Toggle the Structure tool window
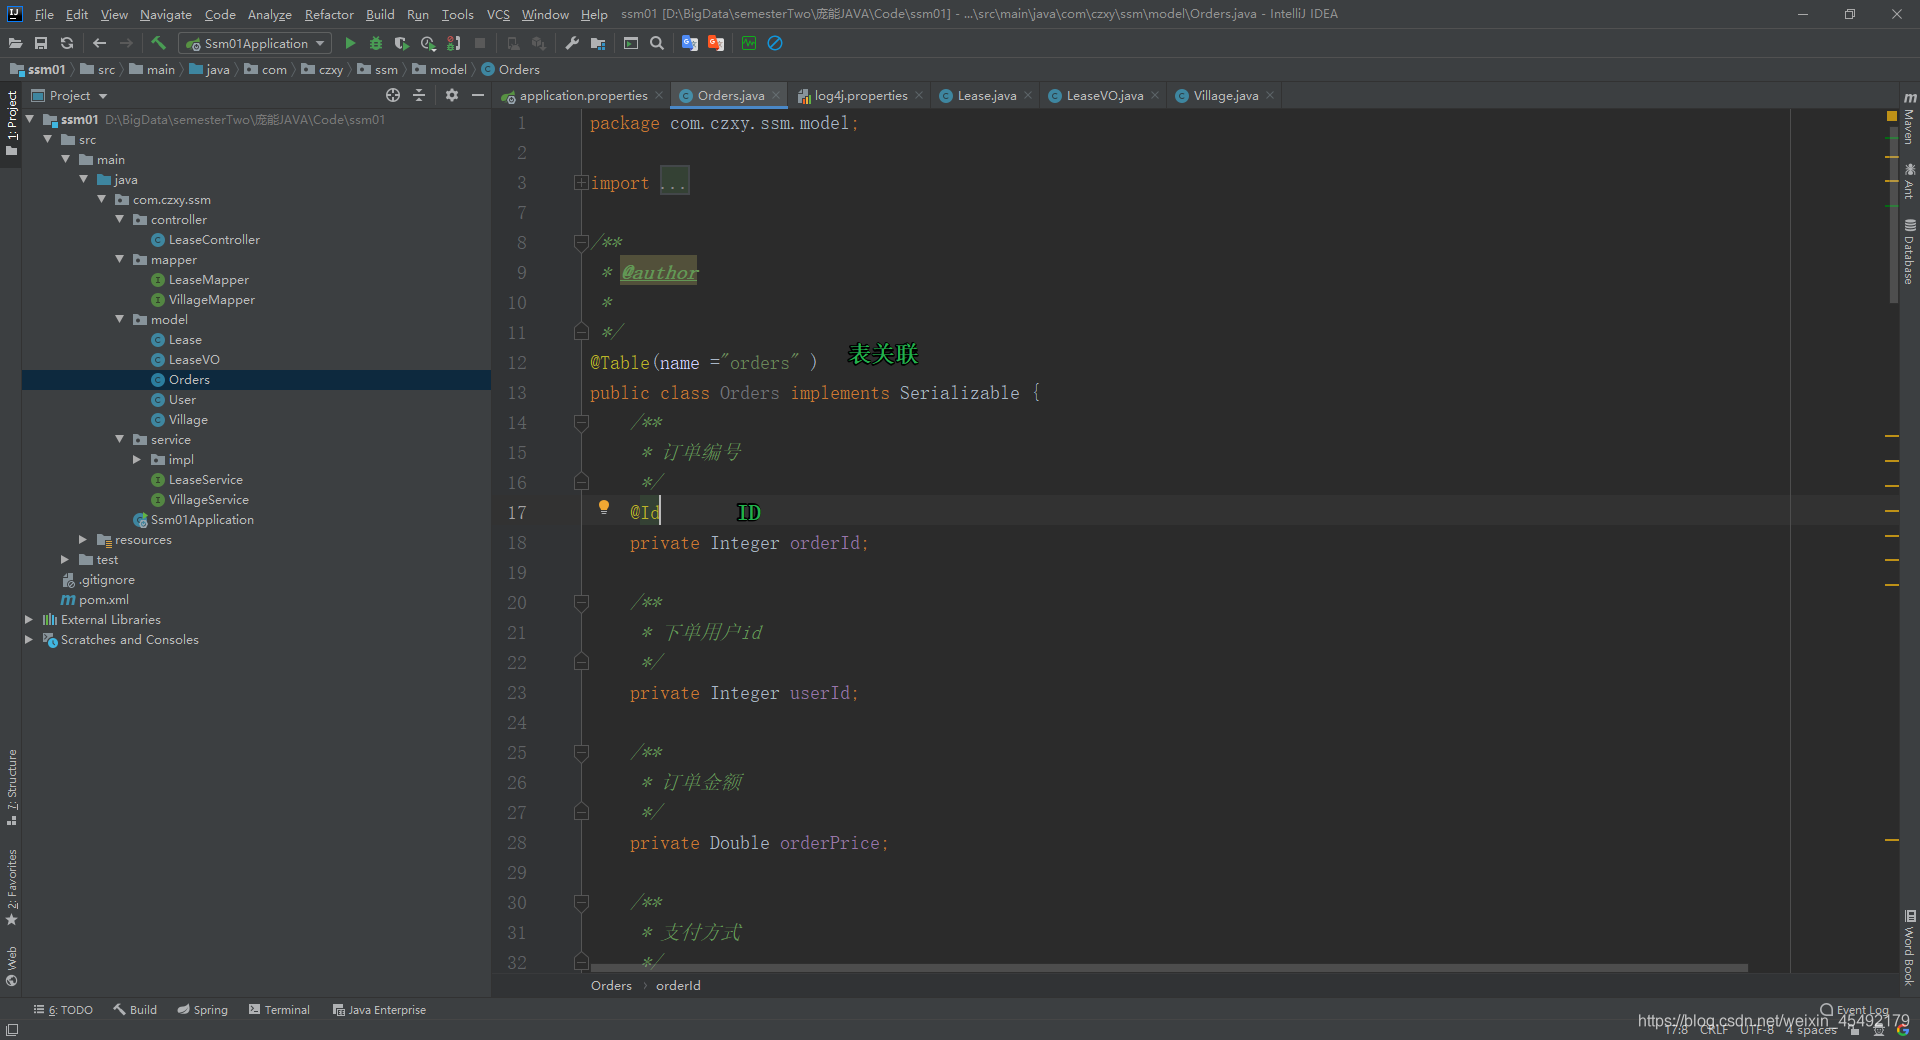 click(12, 787)
